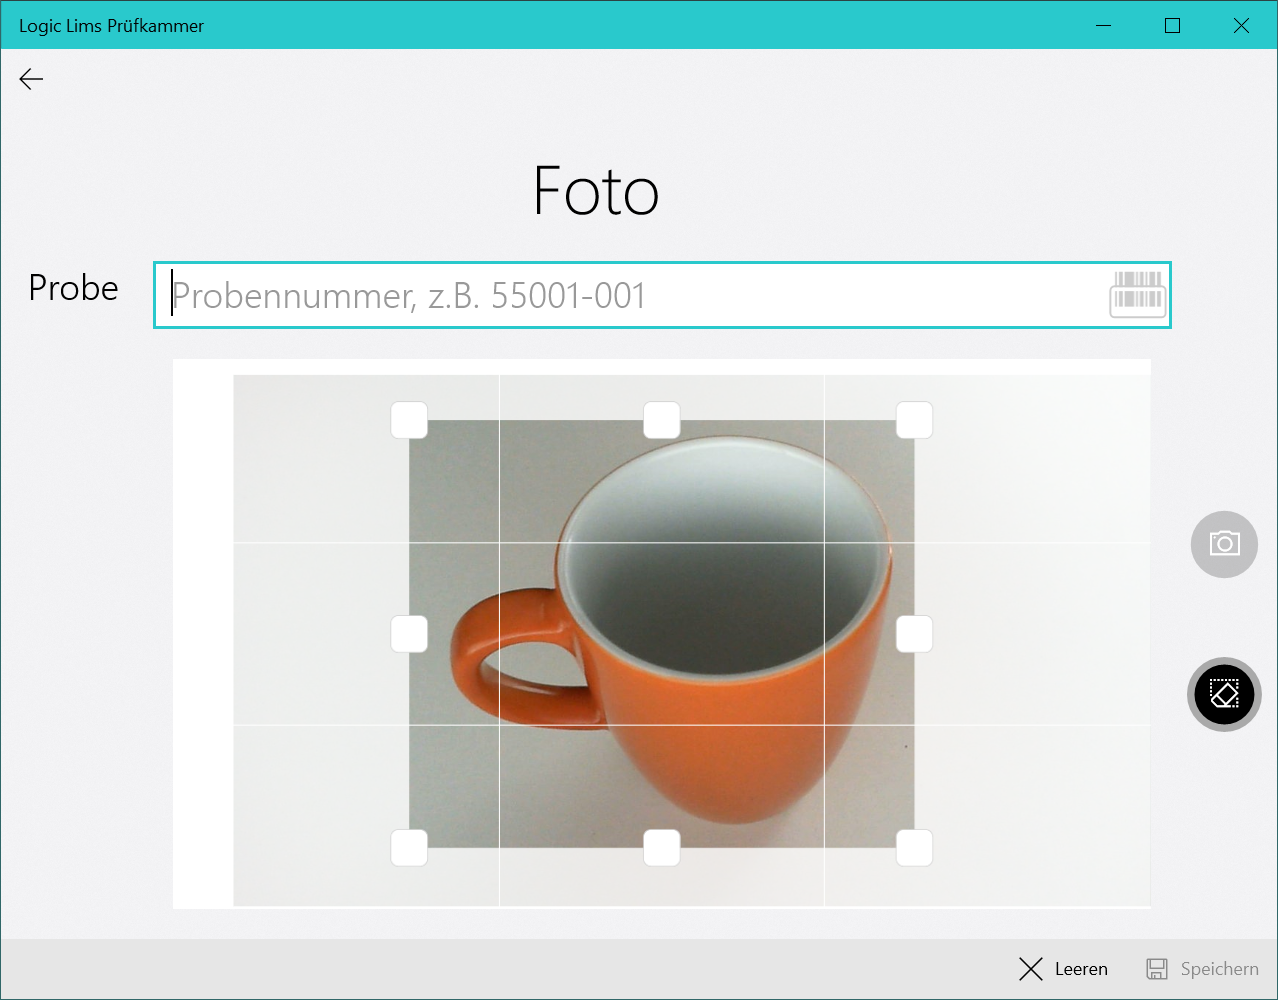Select the bottom-left crop handle
Screen dimensions: 1278x1000
pos(409,848)
